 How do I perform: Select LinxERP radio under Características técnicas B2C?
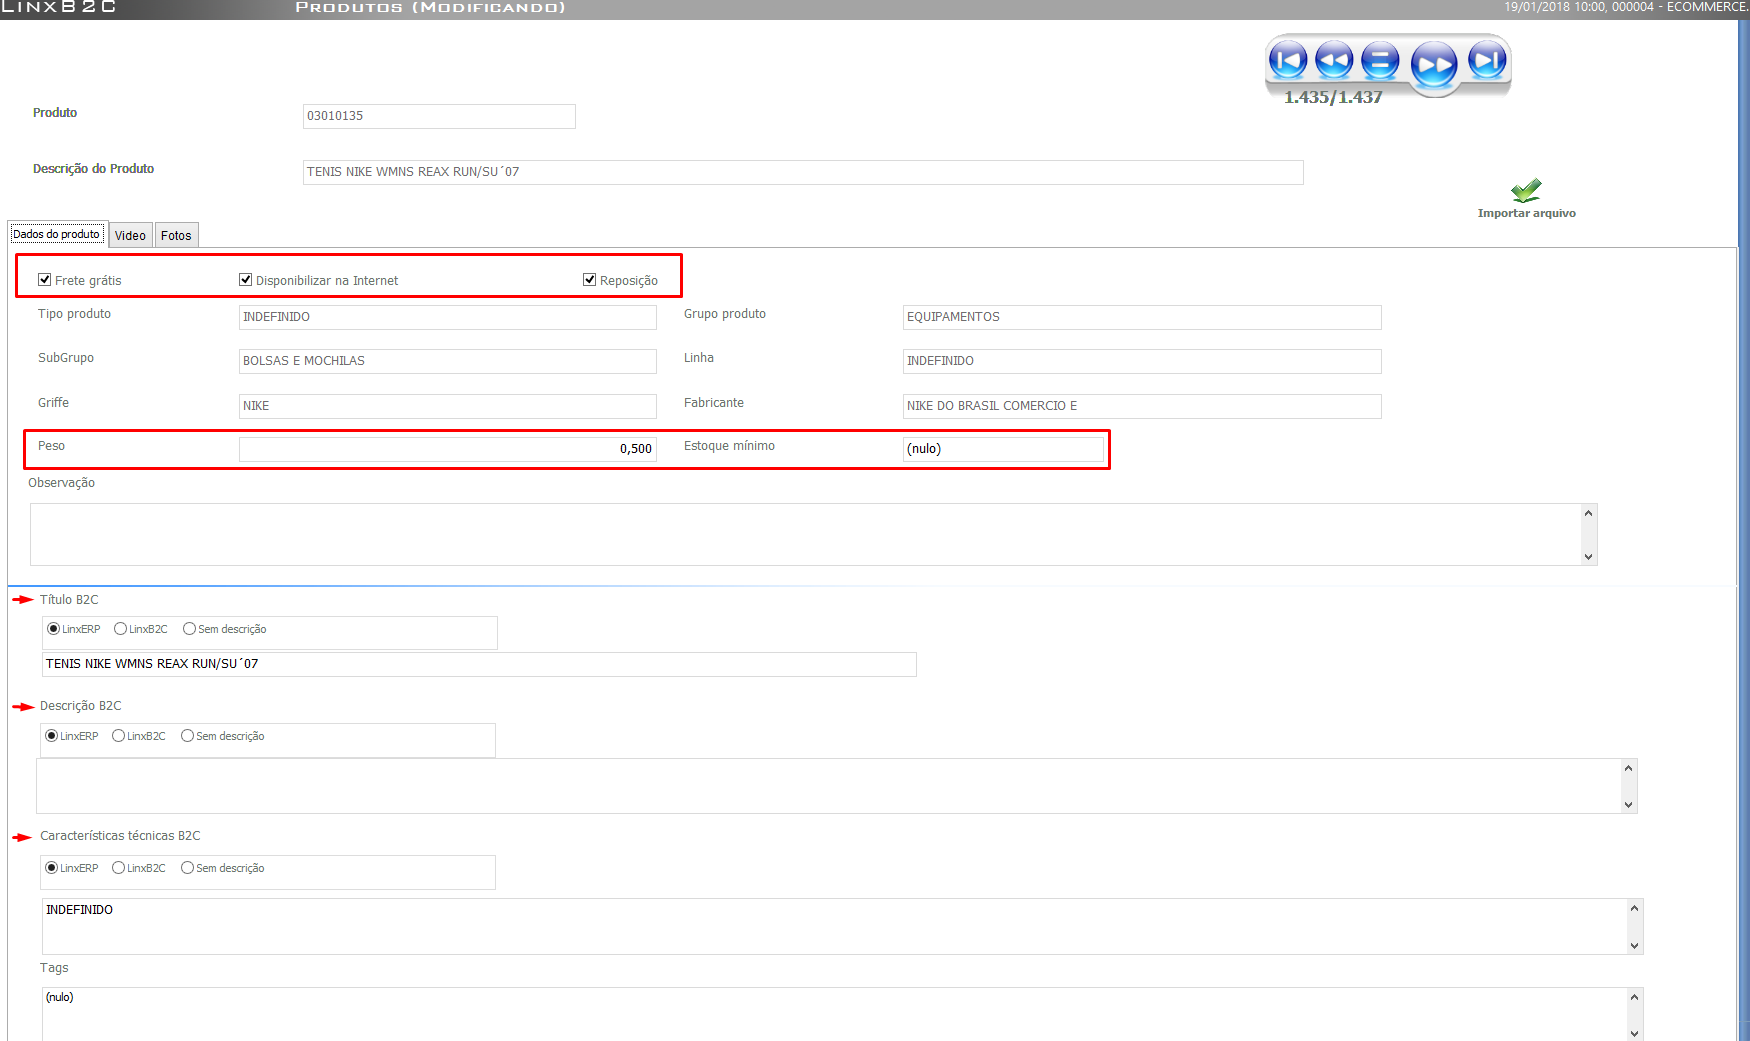pos(51,868)
